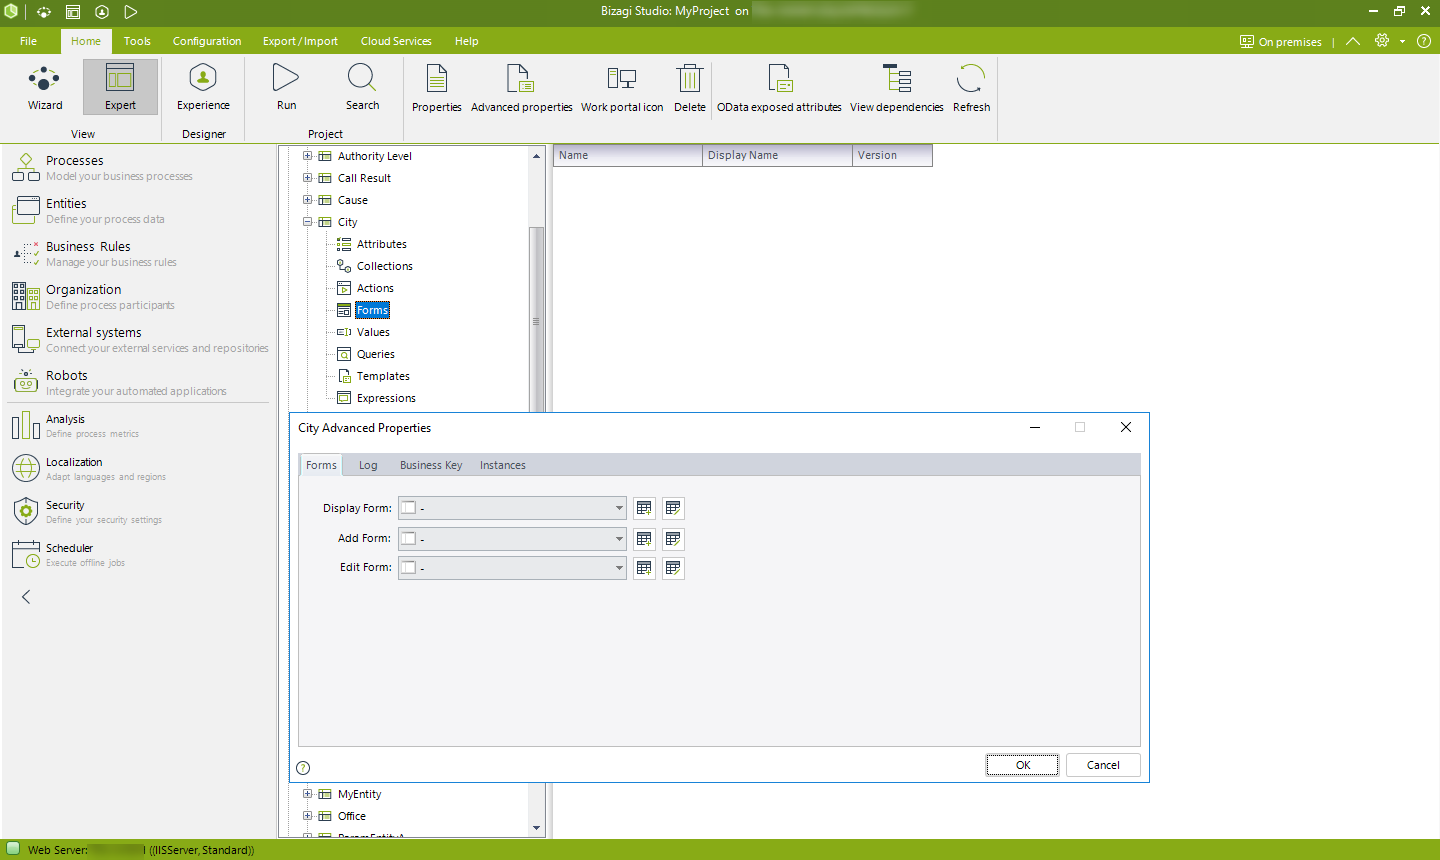Edit the Add Form with pencil-table icon
The image size is (1440, 860).
tap(673, 539)
